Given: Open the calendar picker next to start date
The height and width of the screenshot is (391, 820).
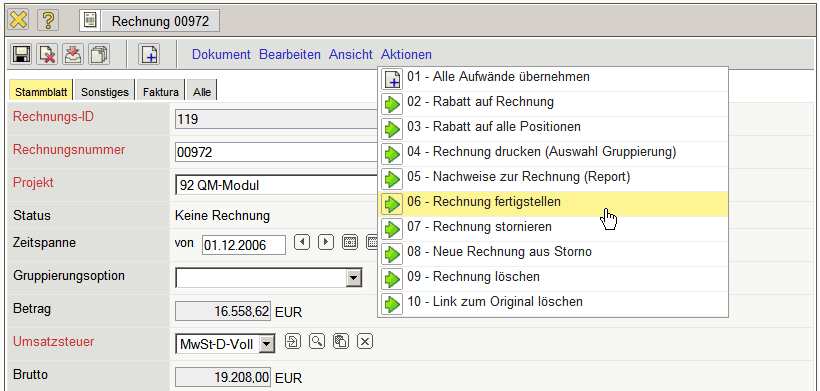Looking at the screenshot, I should point(350,243).
